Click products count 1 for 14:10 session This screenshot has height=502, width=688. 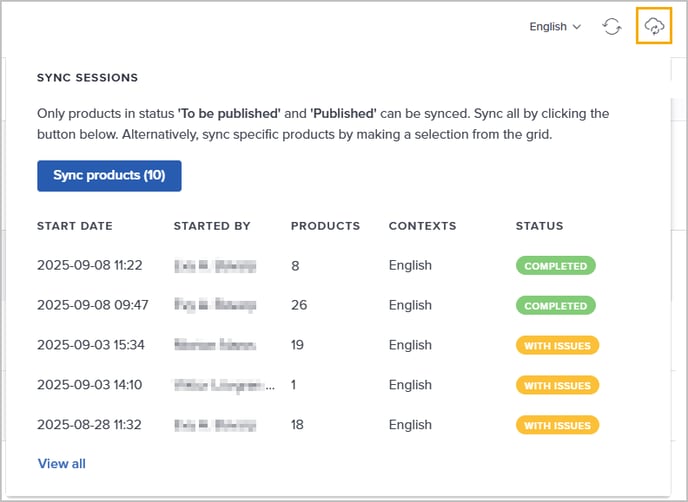coord(293,385)
